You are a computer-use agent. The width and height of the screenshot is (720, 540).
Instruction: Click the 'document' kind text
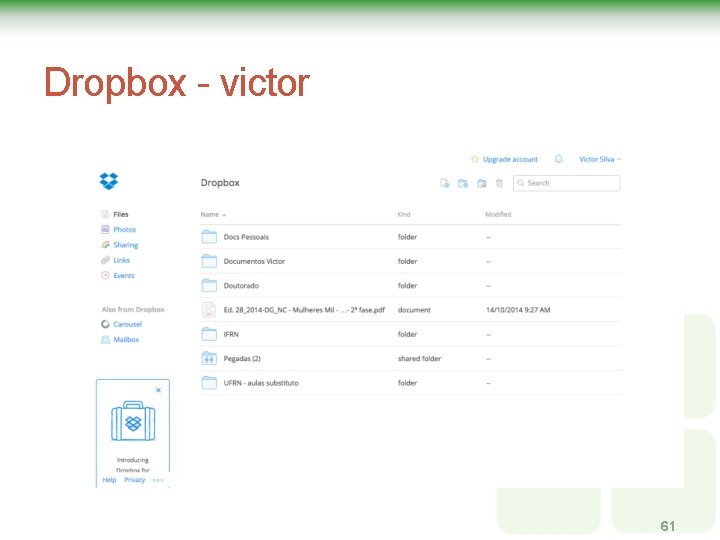[414, 310]
